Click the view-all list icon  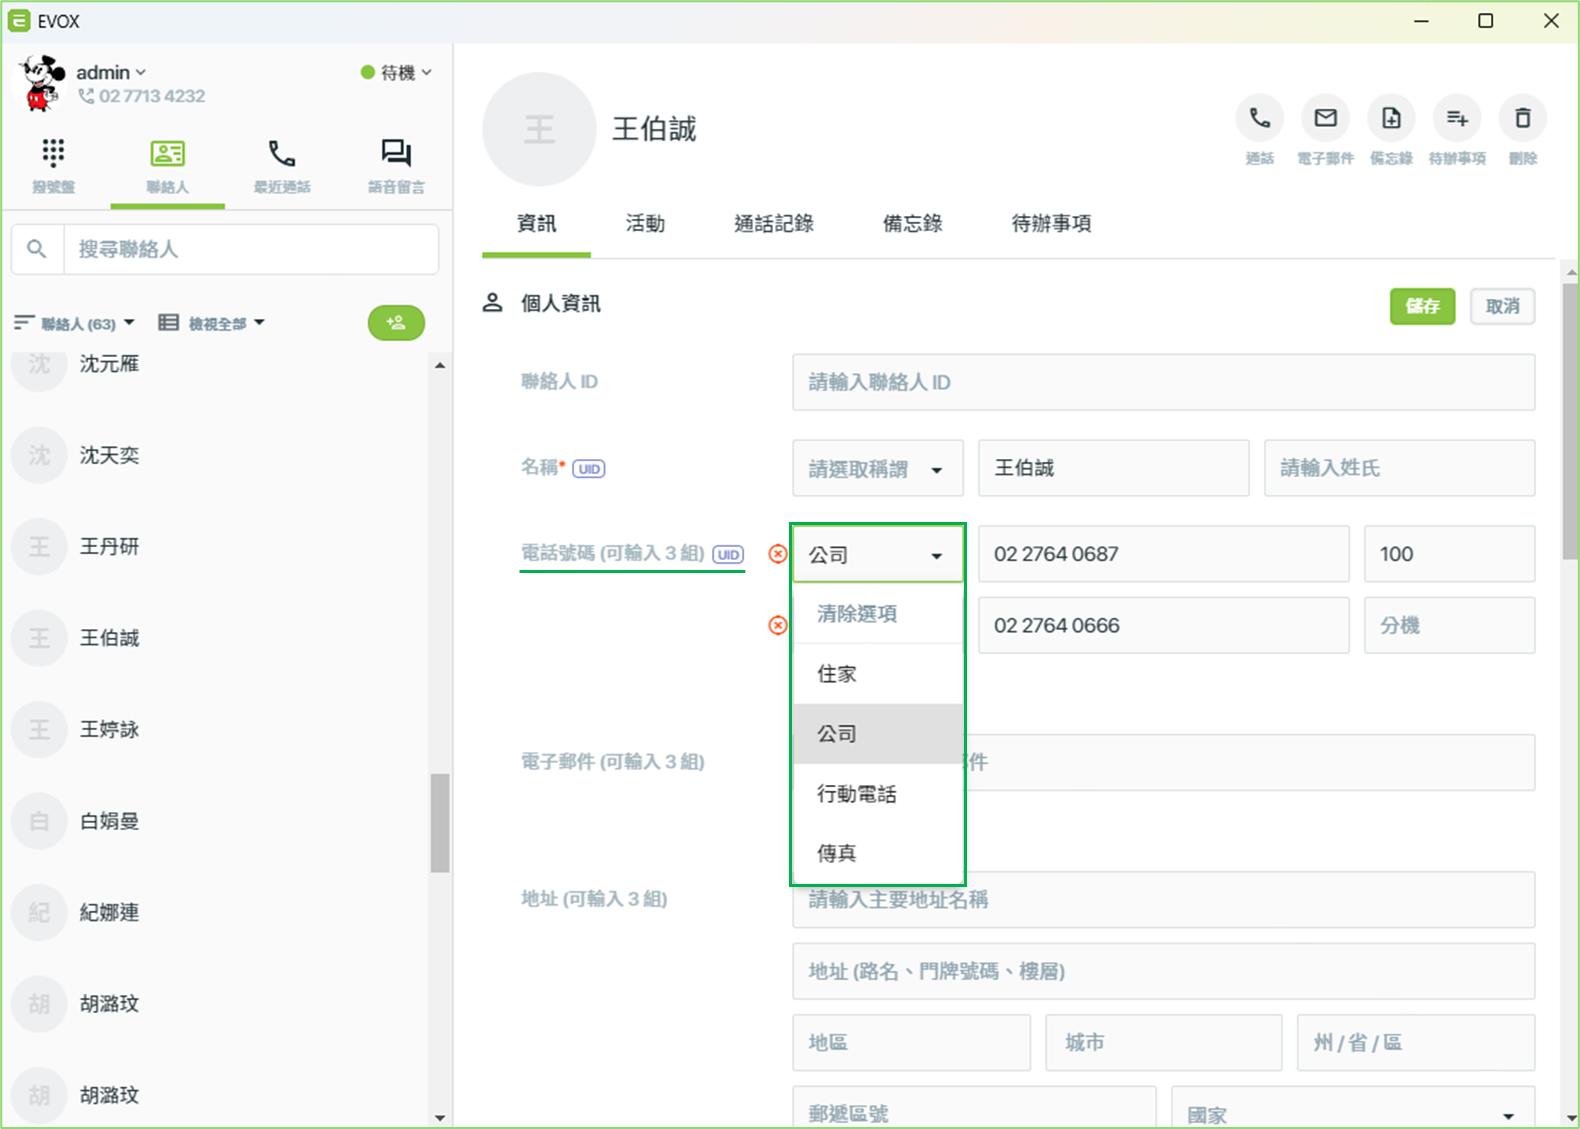point(168,322)
